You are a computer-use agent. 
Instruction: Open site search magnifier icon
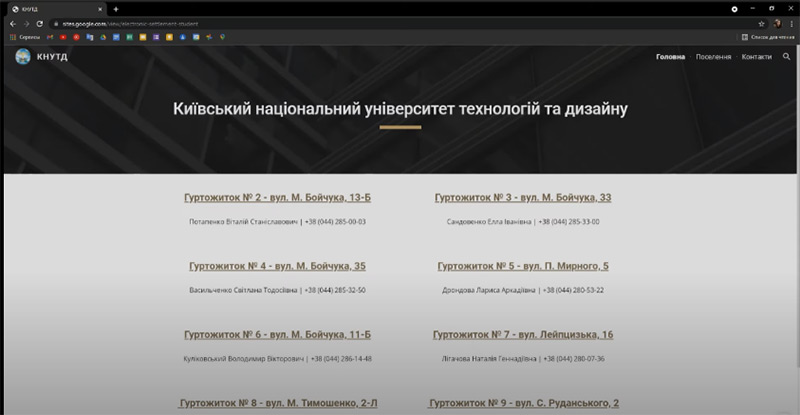click(x=786, y=57)
